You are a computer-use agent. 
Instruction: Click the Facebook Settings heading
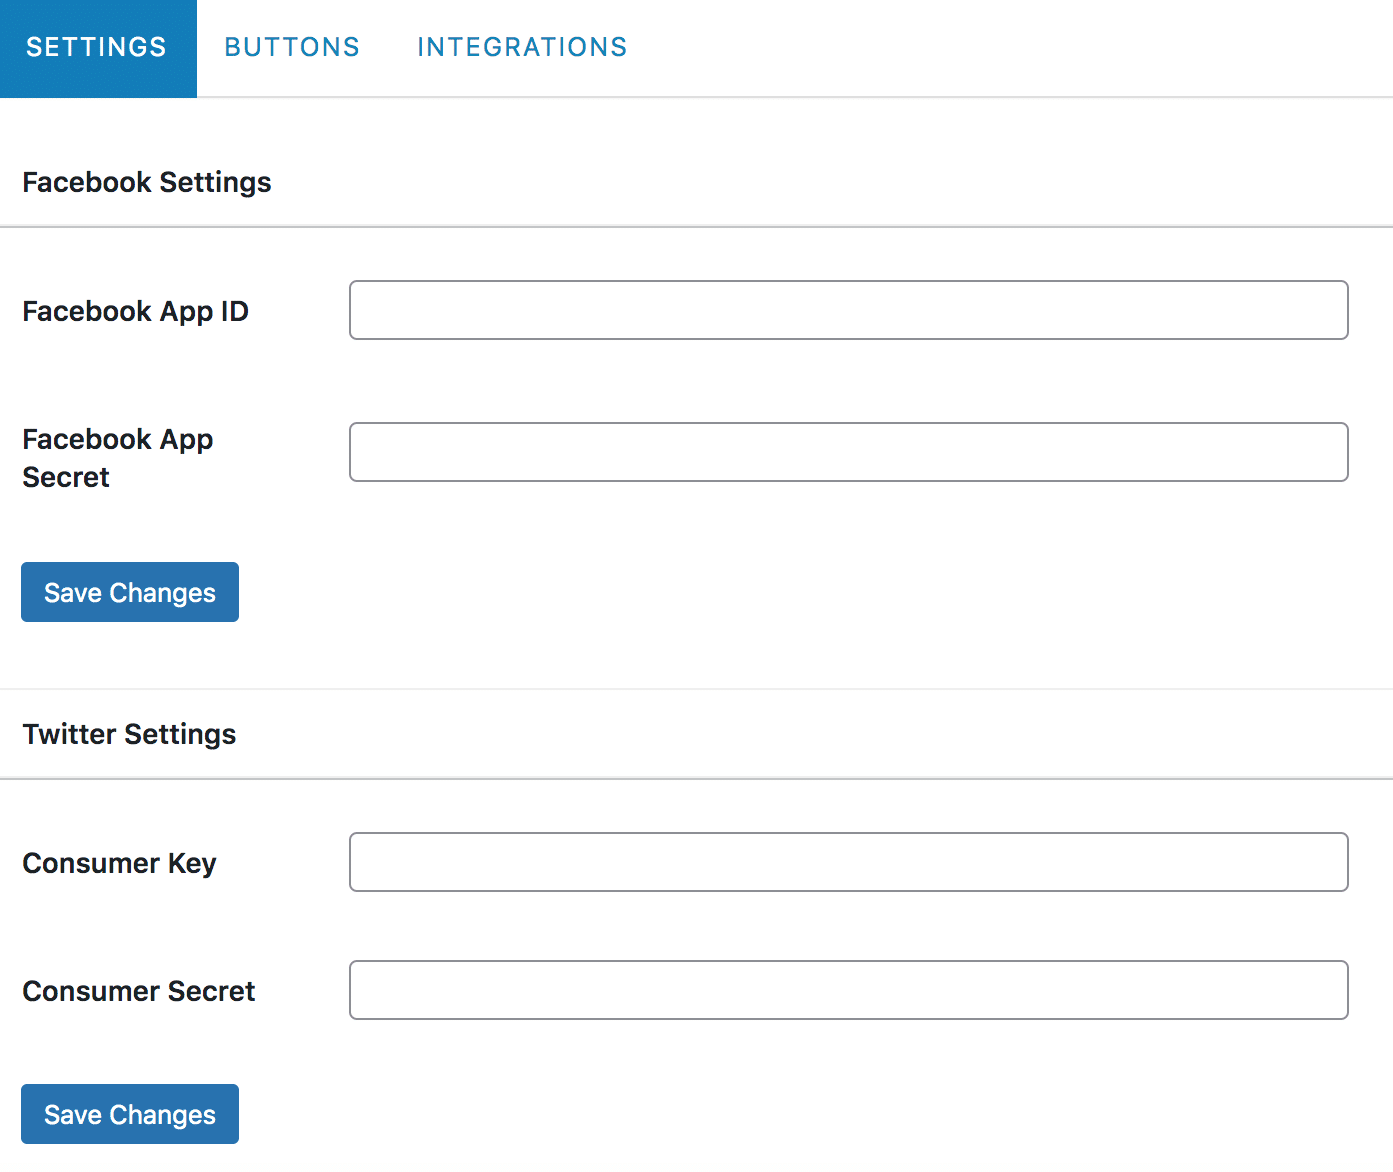[x=147, y=182]
